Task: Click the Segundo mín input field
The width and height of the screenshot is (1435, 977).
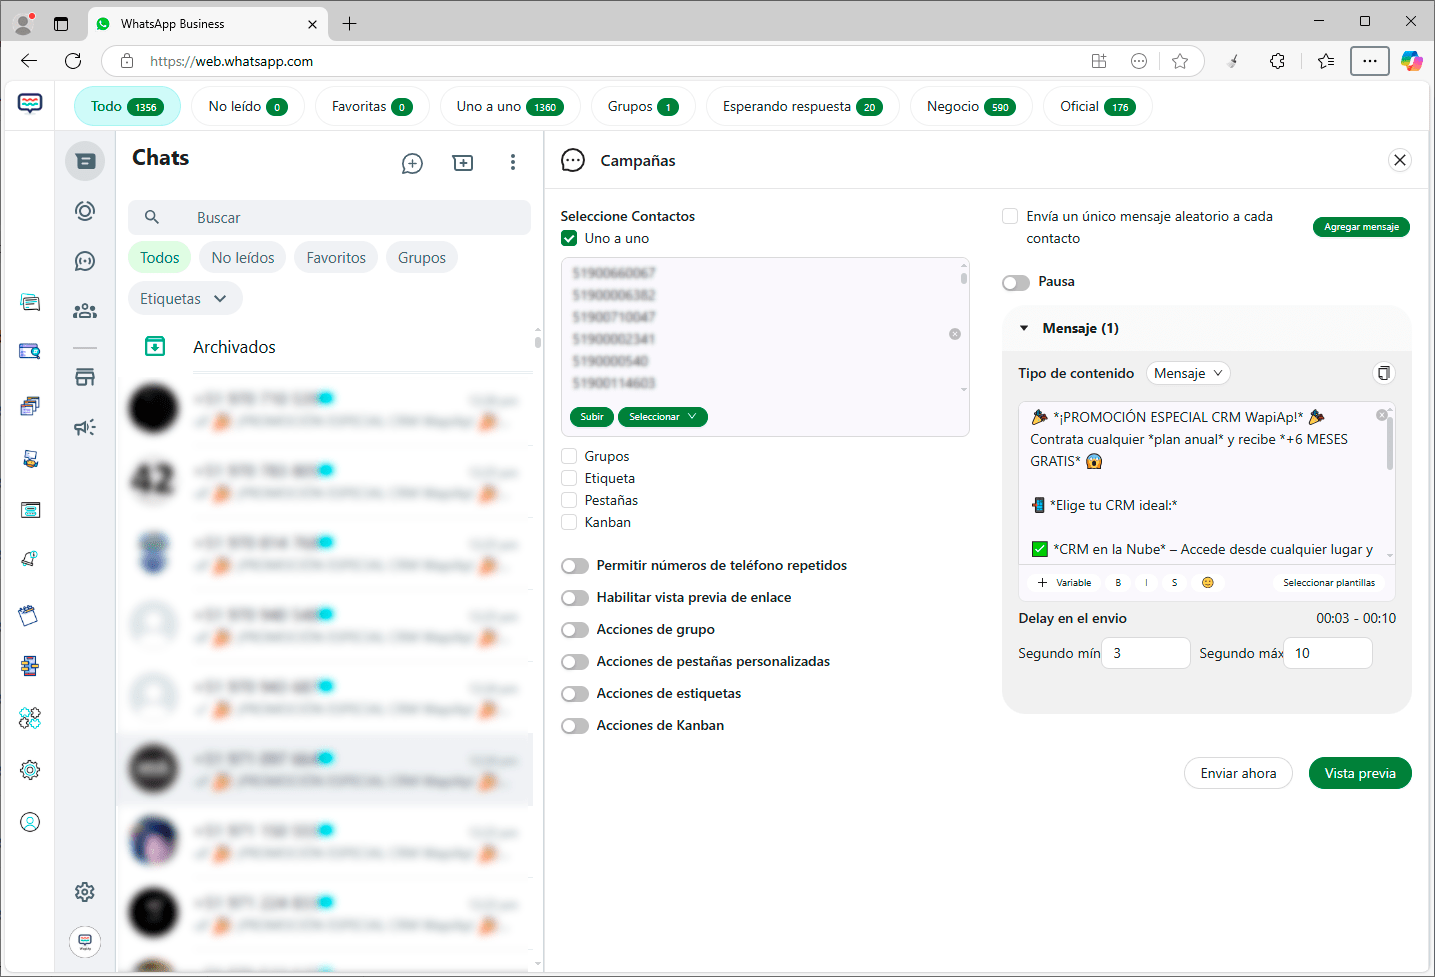Action: click(x=1146, y=653)
